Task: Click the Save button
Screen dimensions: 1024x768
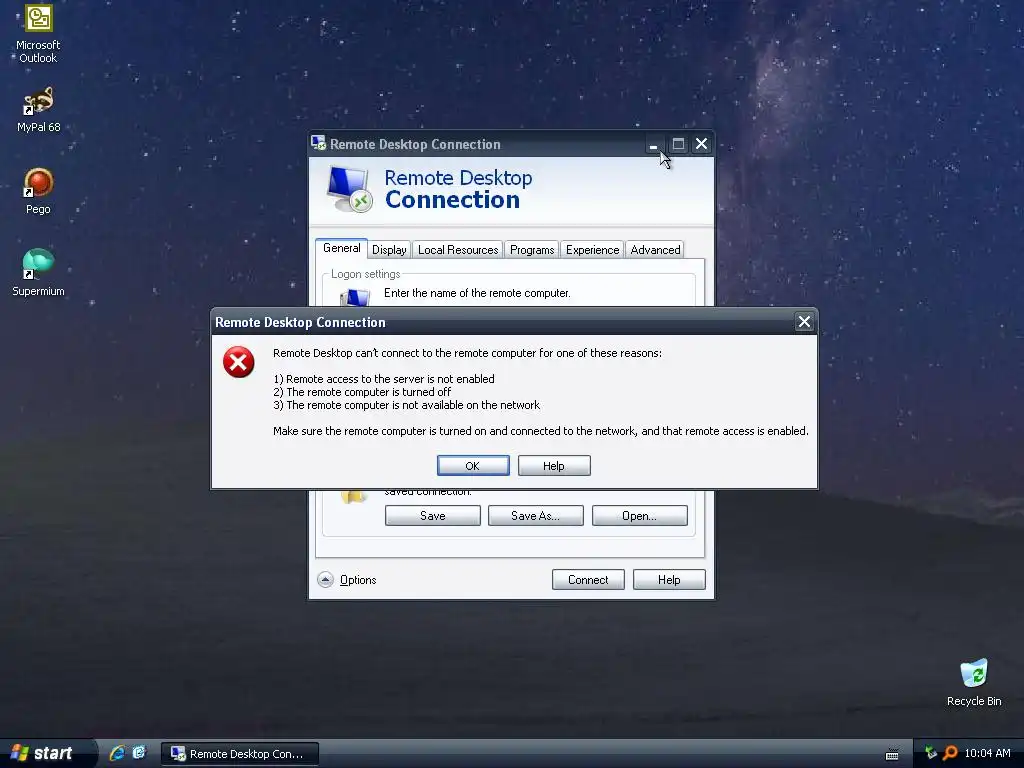Action: coord(432,515)
